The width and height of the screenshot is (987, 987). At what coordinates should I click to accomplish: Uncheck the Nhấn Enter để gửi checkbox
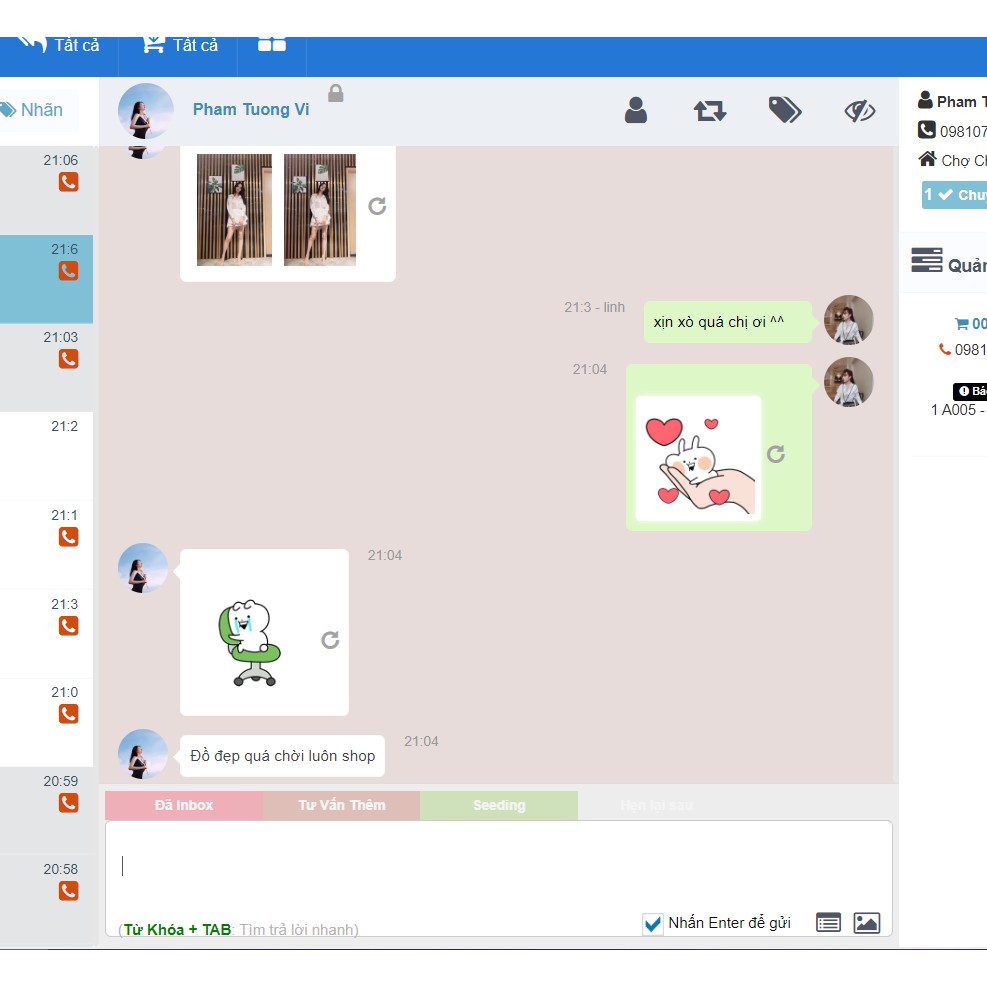(653, 924)
